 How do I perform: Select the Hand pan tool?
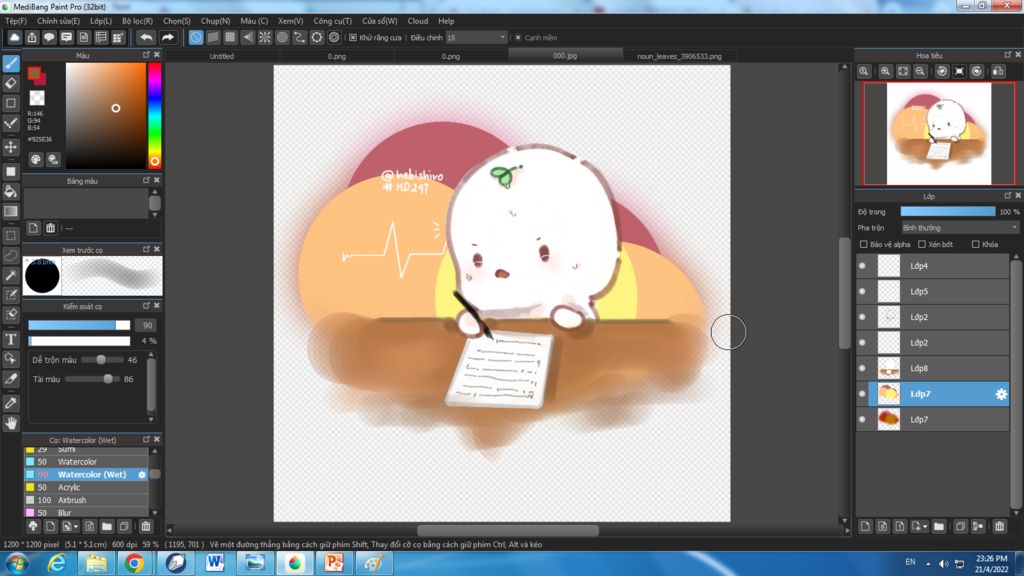tap(11, 423)
